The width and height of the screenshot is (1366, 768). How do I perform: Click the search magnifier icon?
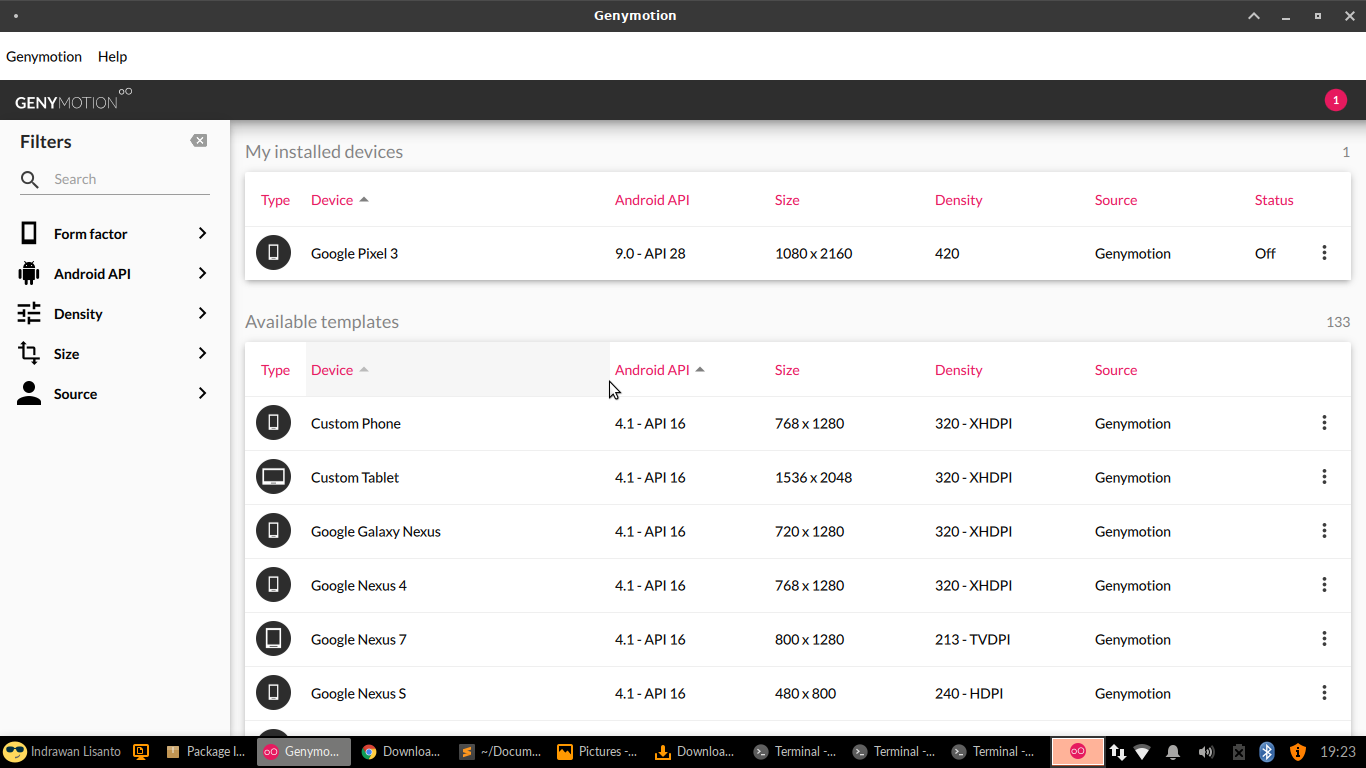pyautogui.click(x=30, y=179)
